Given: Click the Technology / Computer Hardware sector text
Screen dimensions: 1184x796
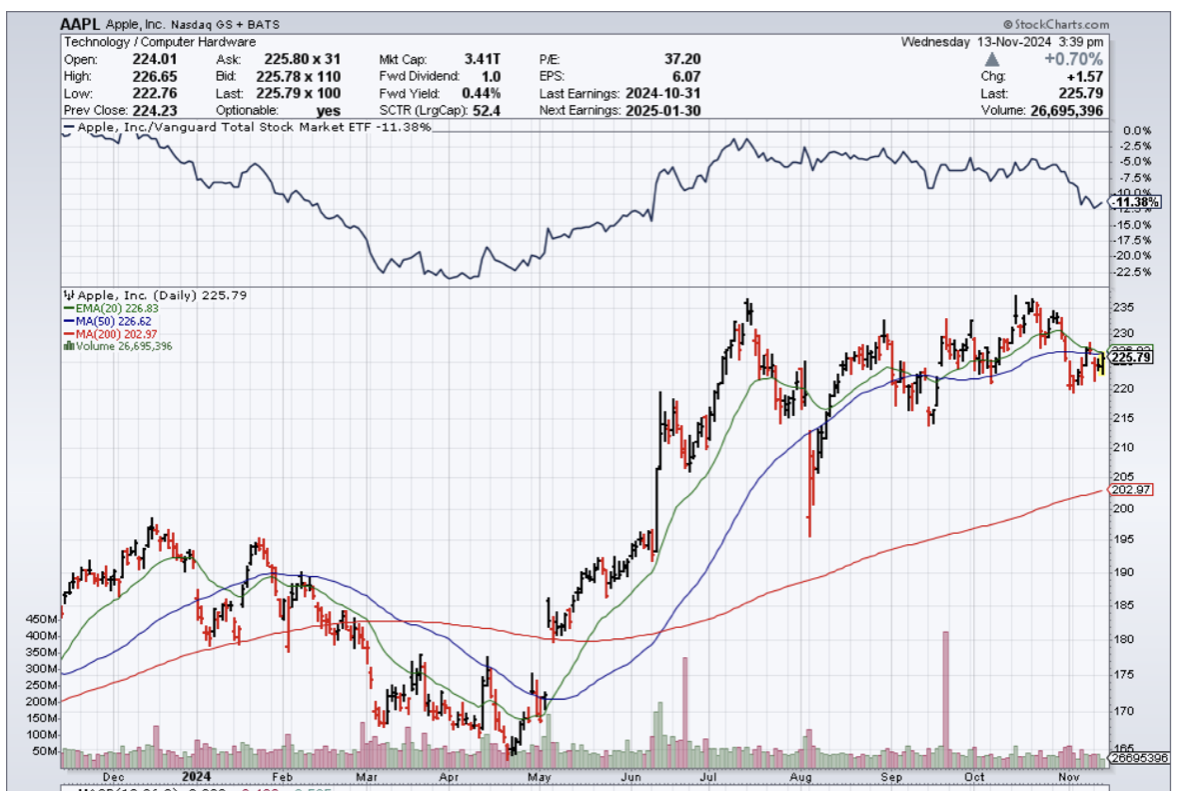Looking at the screenshot, I should coord(146,42).
